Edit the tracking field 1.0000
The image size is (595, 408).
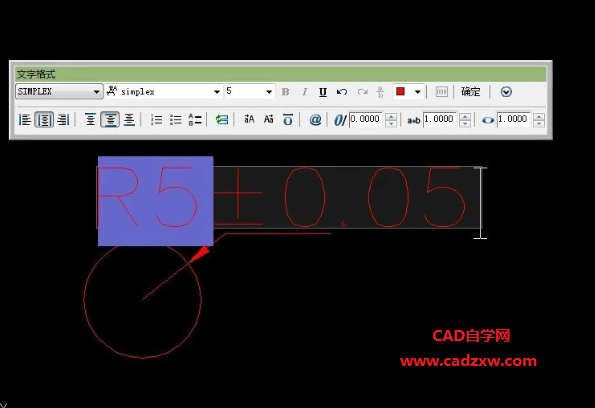tap(440, 120)
